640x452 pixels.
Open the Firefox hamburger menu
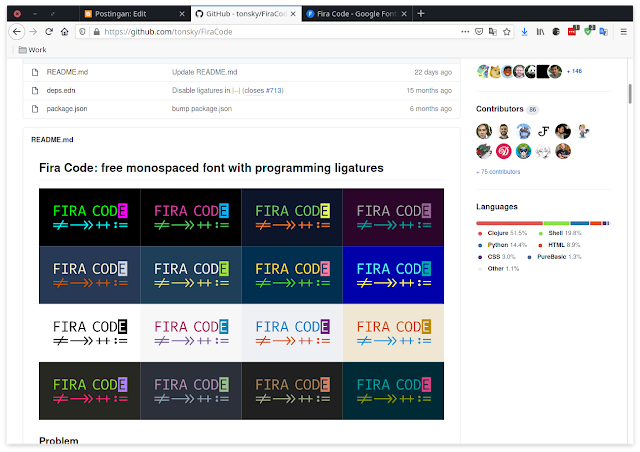623,32
